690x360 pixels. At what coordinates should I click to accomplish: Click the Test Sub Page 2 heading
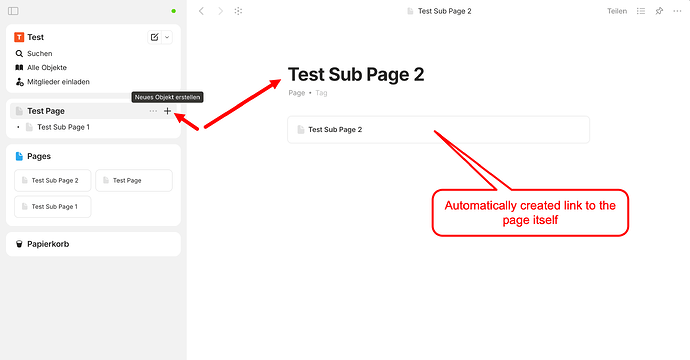tap(356, 74)
